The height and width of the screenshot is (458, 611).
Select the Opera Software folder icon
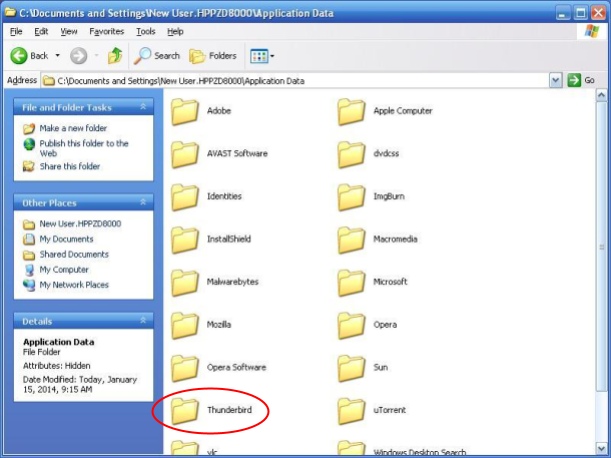click(185, 368)
